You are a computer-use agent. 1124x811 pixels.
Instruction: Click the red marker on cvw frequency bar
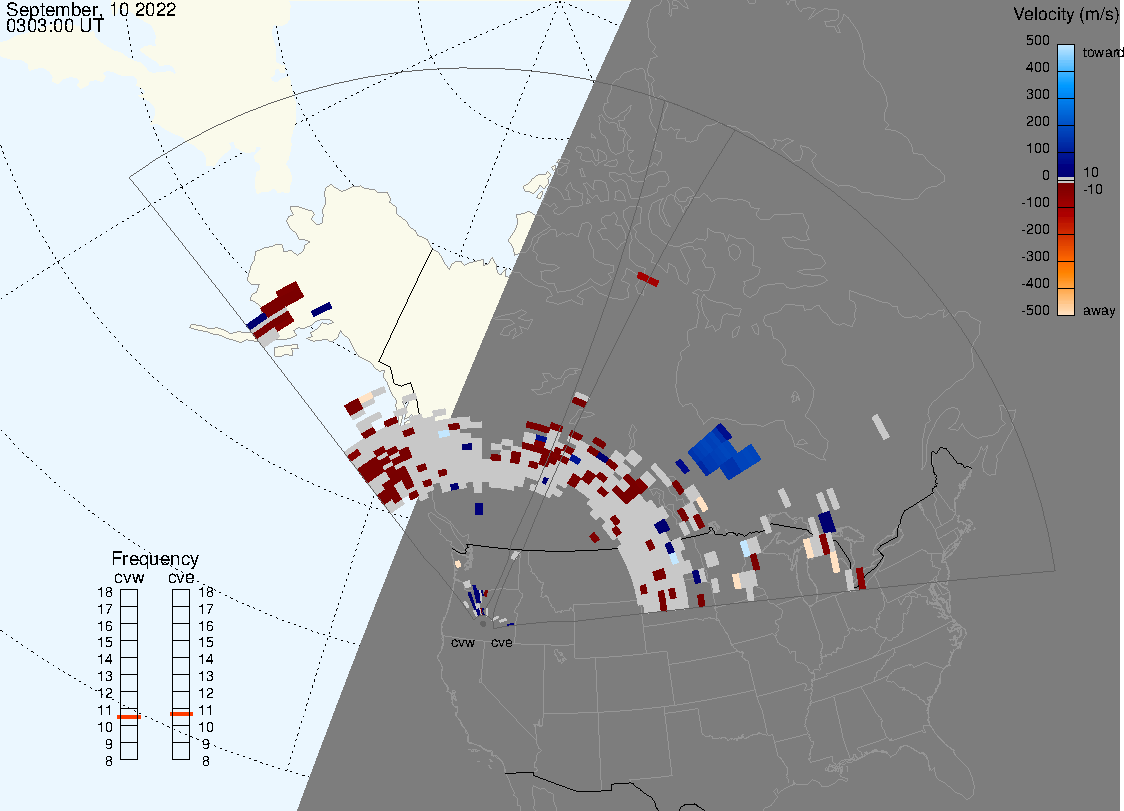pos(129,717)
